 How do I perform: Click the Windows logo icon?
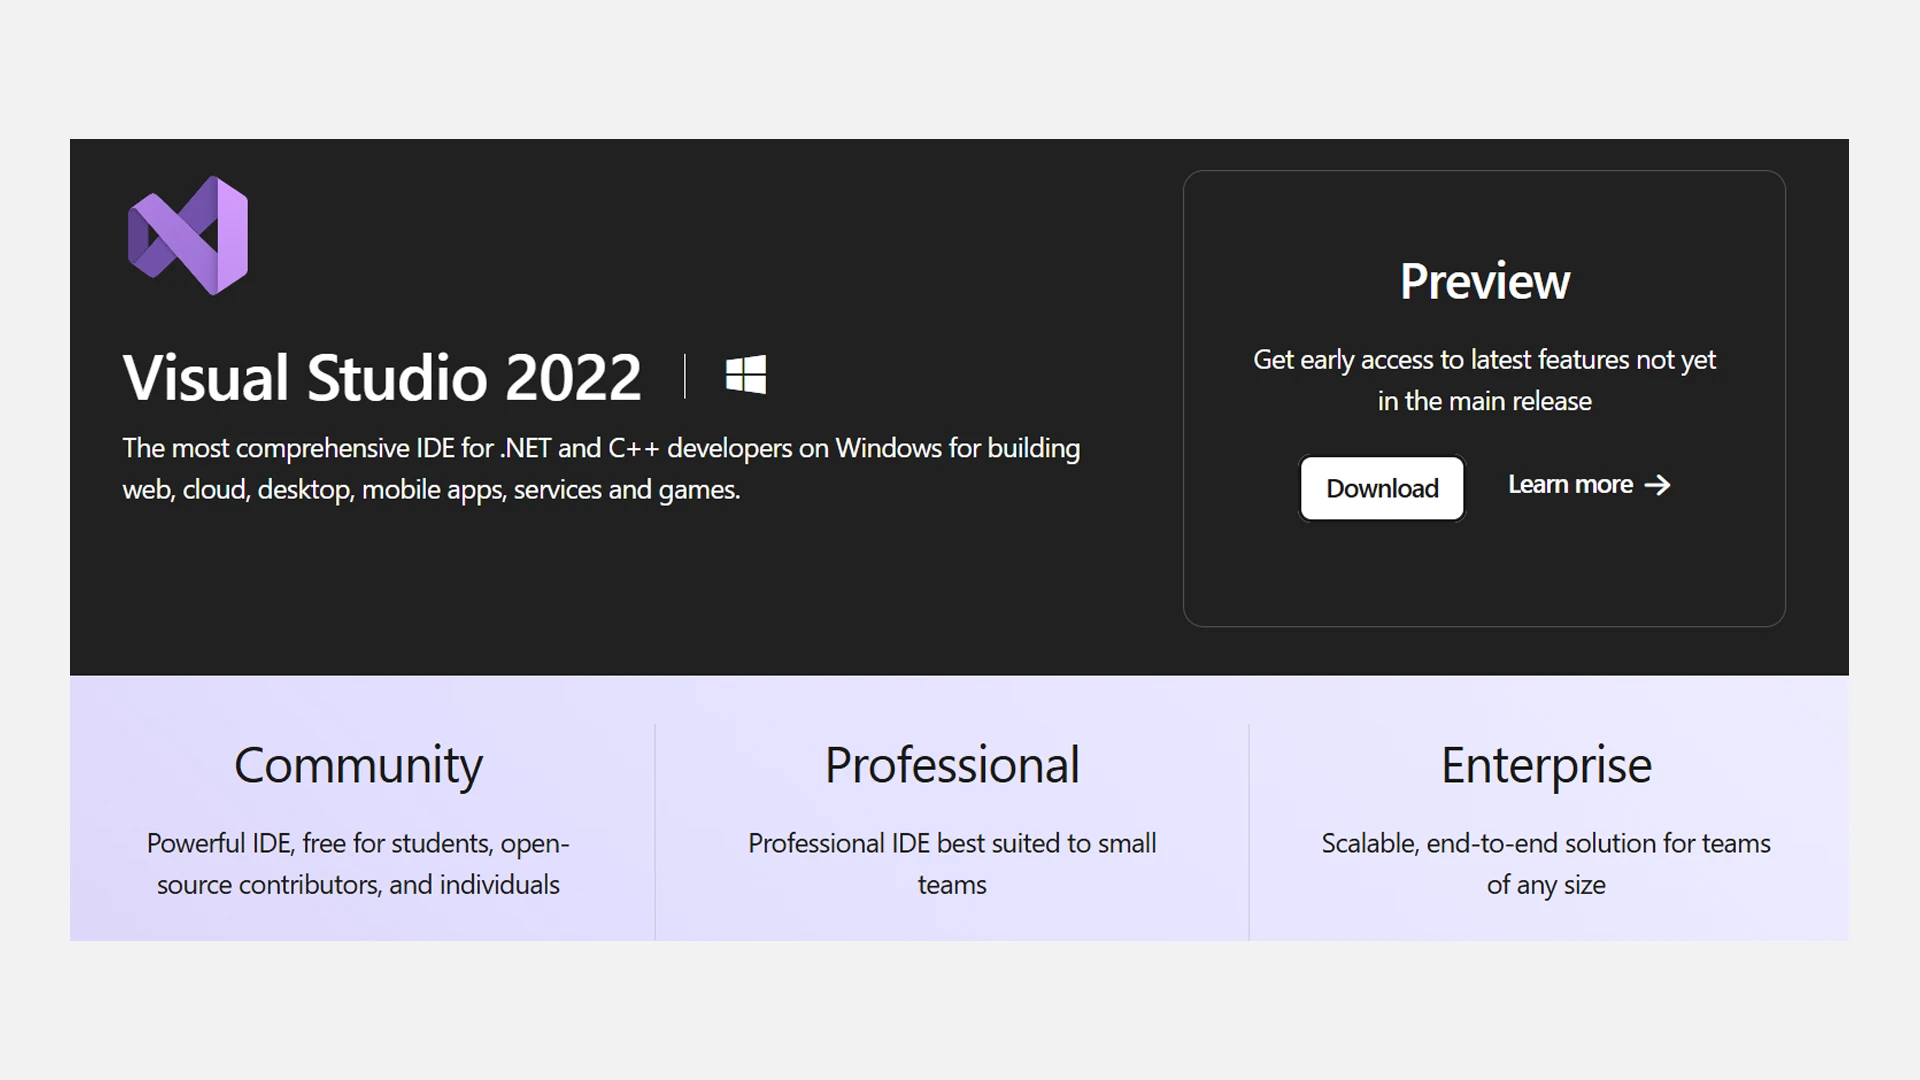point(746,375)
